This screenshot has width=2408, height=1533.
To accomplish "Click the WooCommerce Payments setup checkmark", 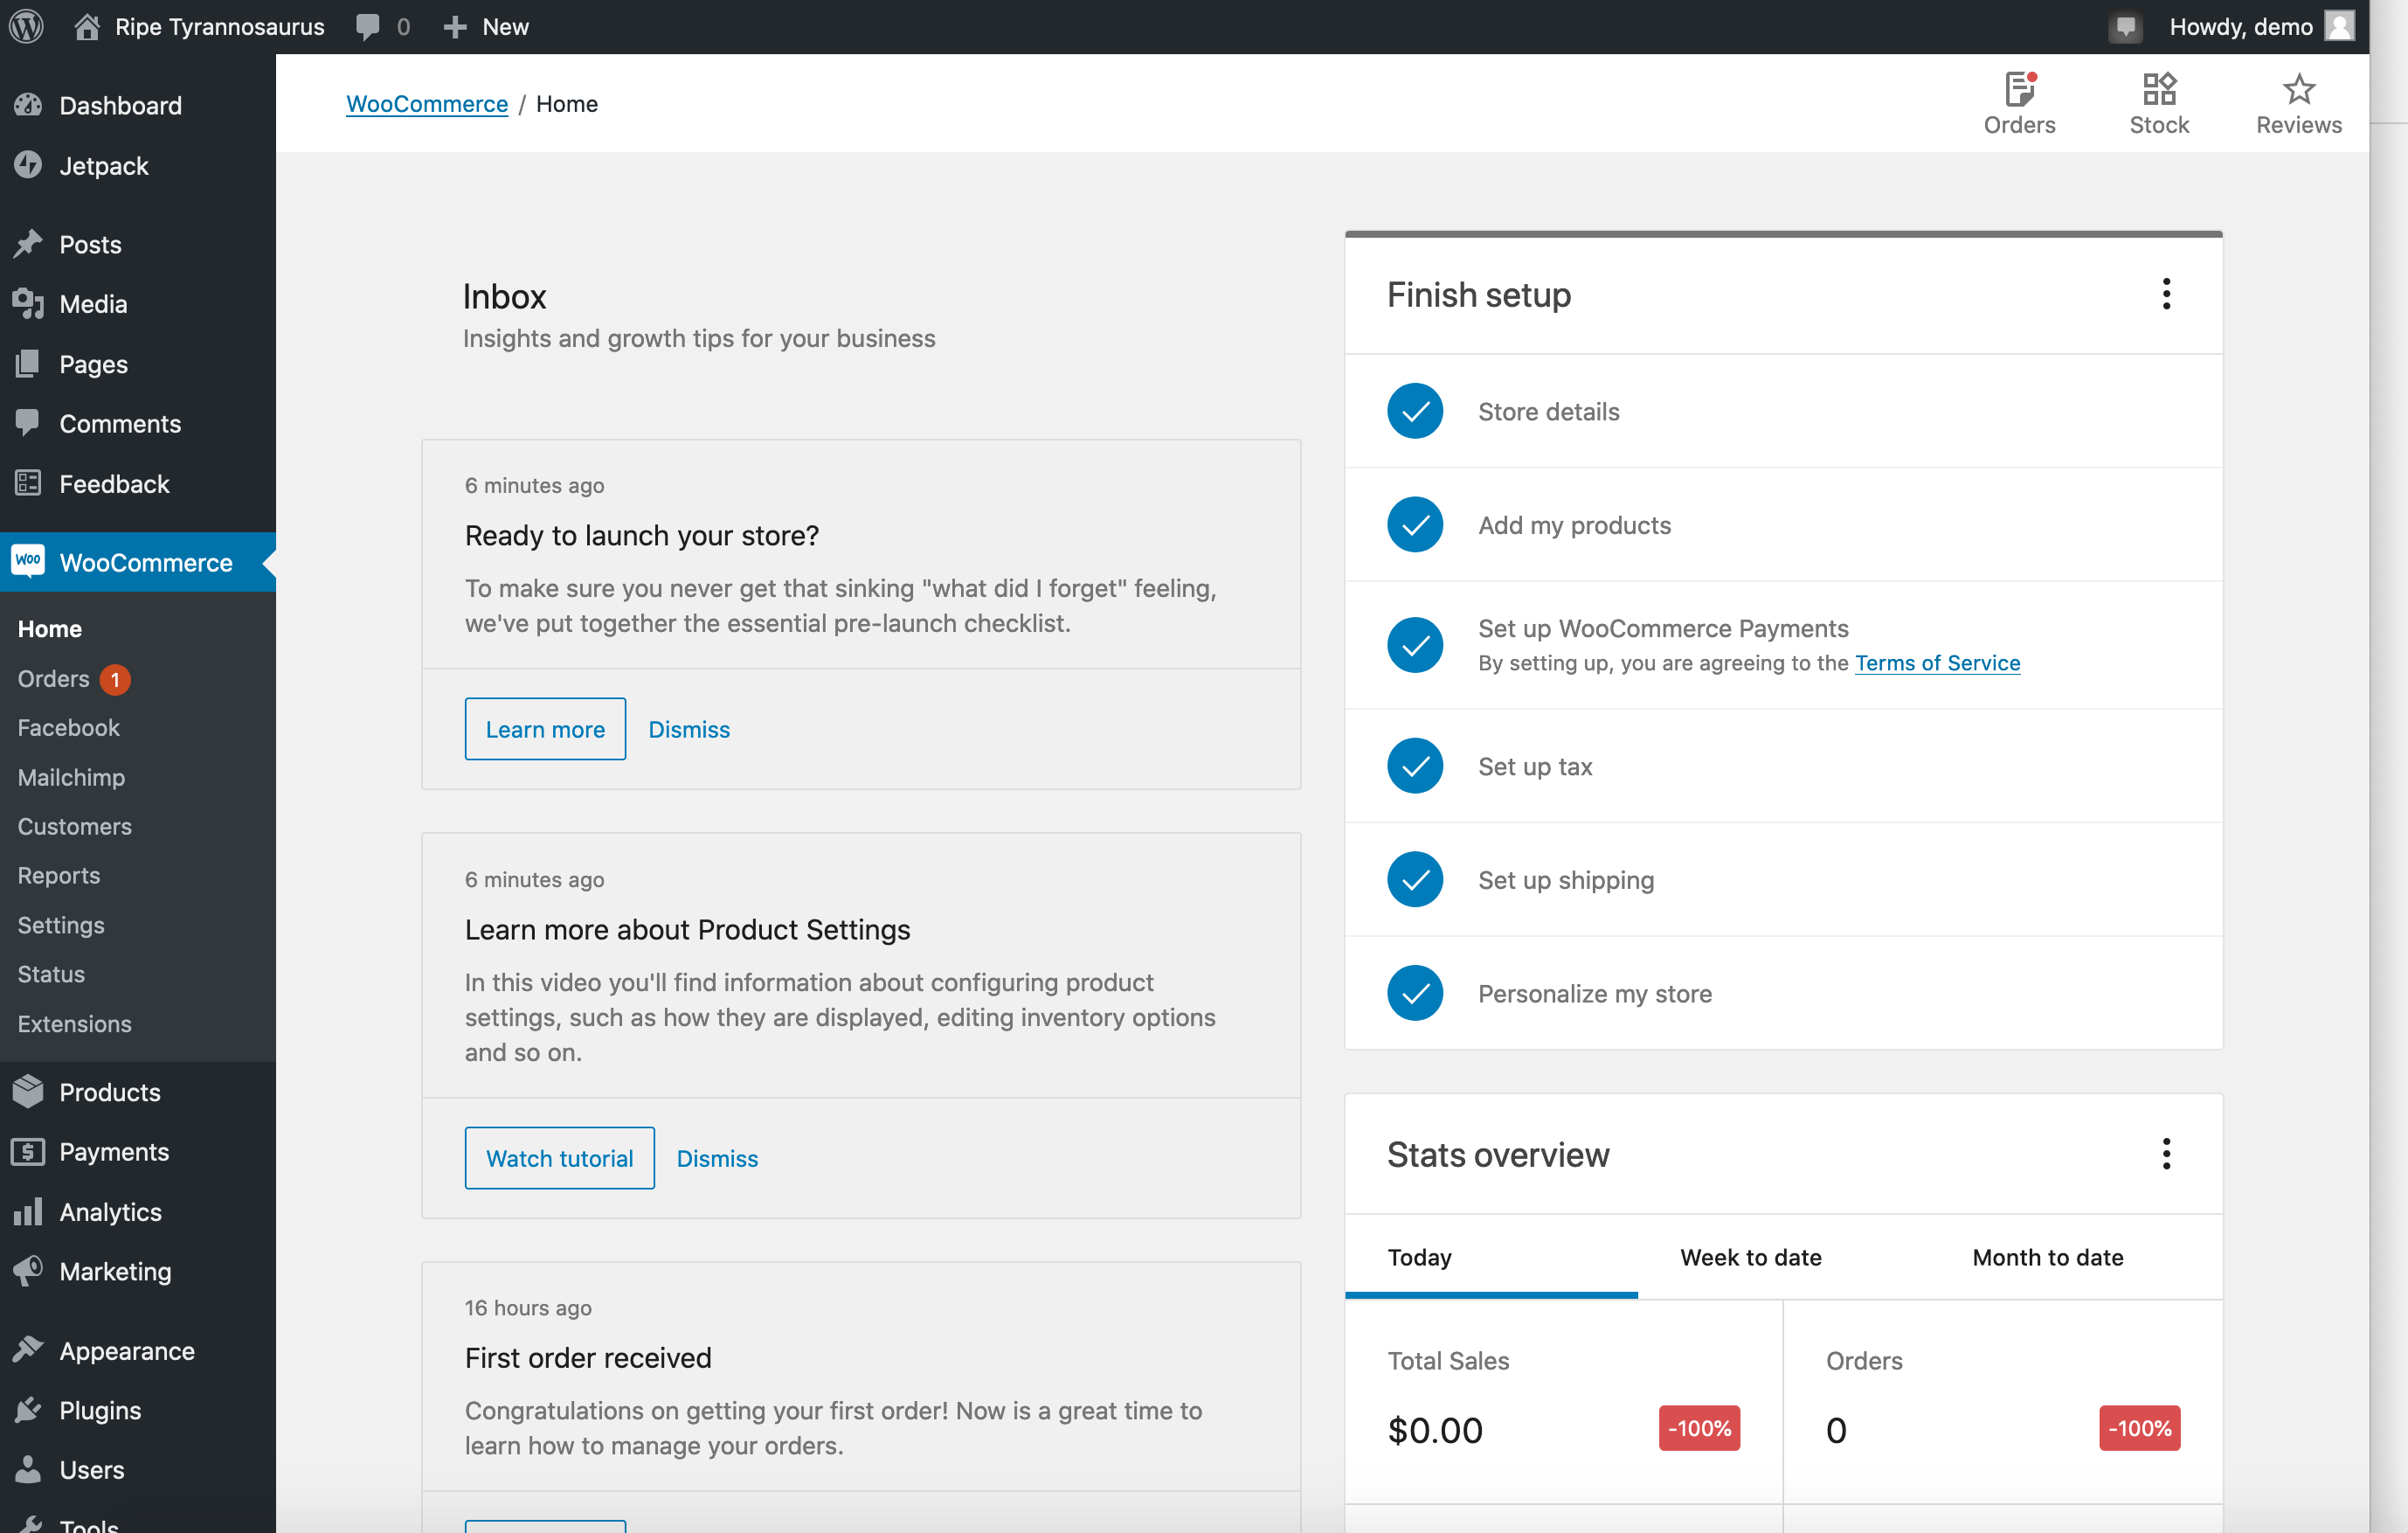I will (x=1414, y=645).
